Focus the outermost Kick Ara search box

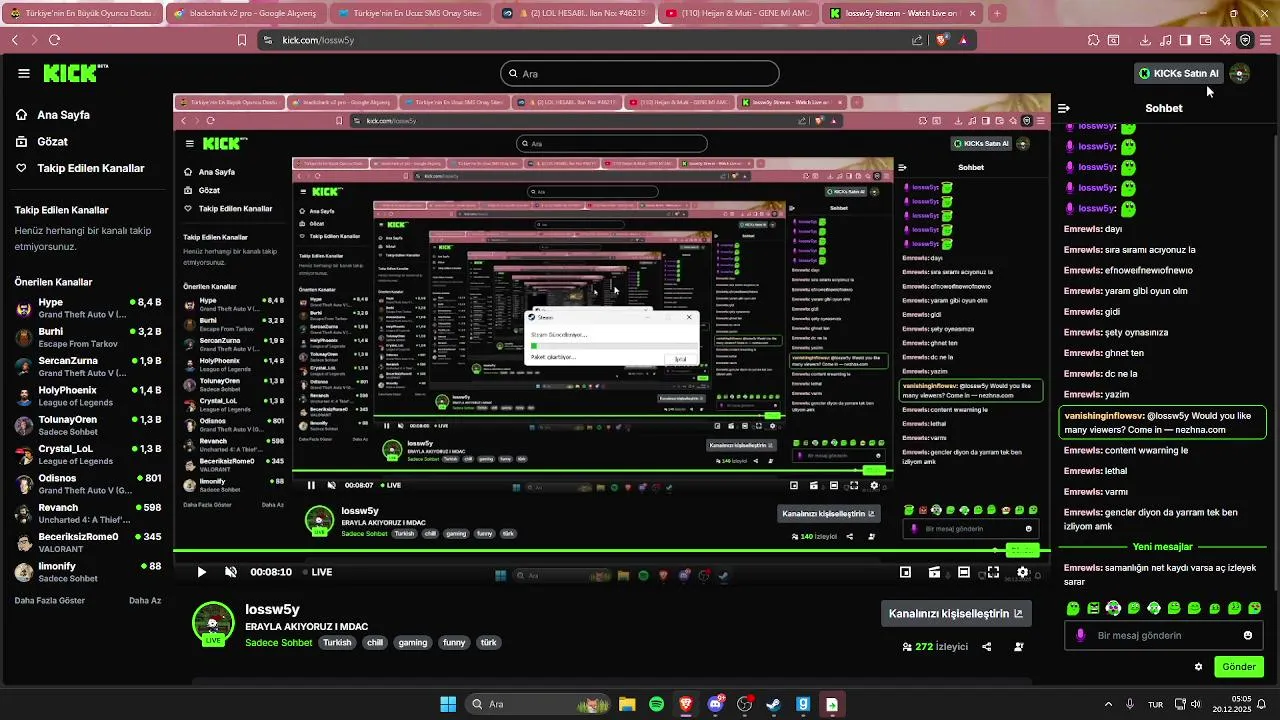pos(640,73)
